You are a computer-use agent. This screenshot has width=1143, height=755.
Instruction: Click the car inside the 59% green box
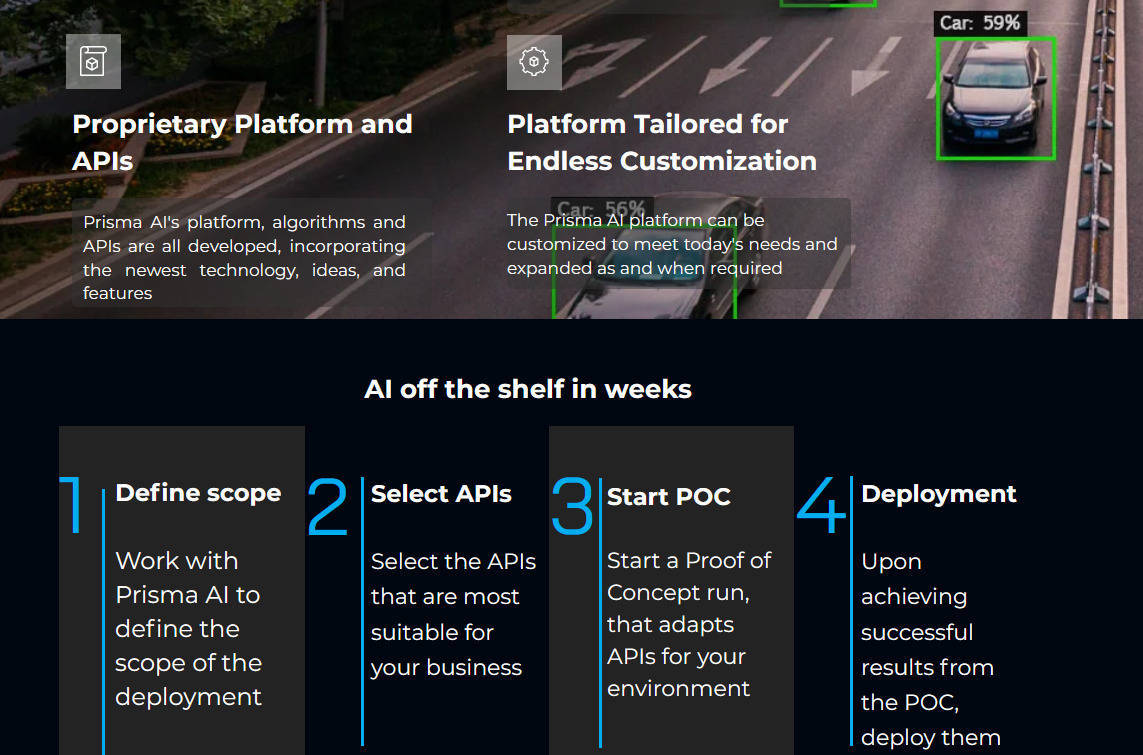point(994,97)
